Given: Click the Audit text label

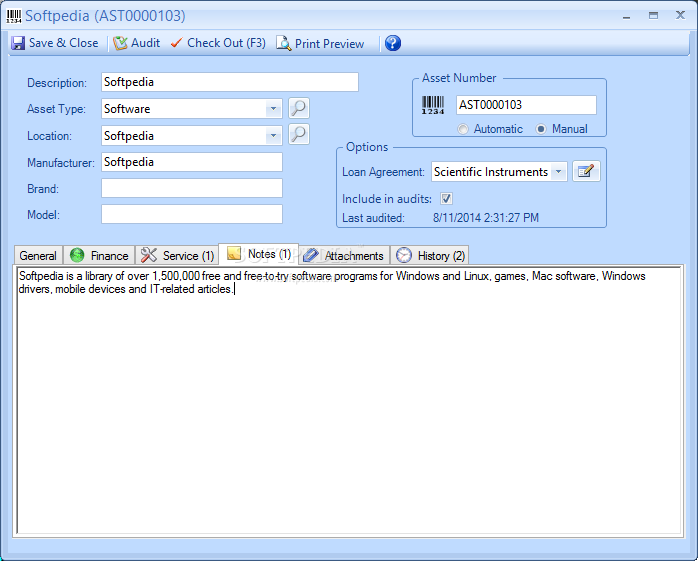Looking at the screenshot, I should (x=146, y=43).
